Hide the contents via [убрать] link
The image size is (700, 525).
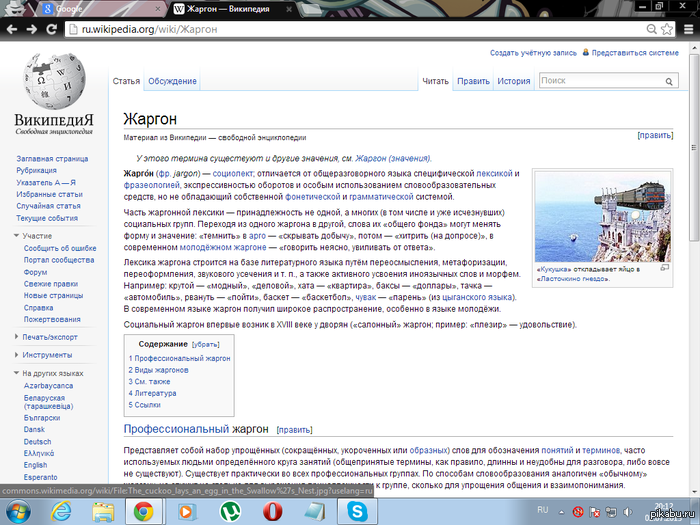pos(206,345)
